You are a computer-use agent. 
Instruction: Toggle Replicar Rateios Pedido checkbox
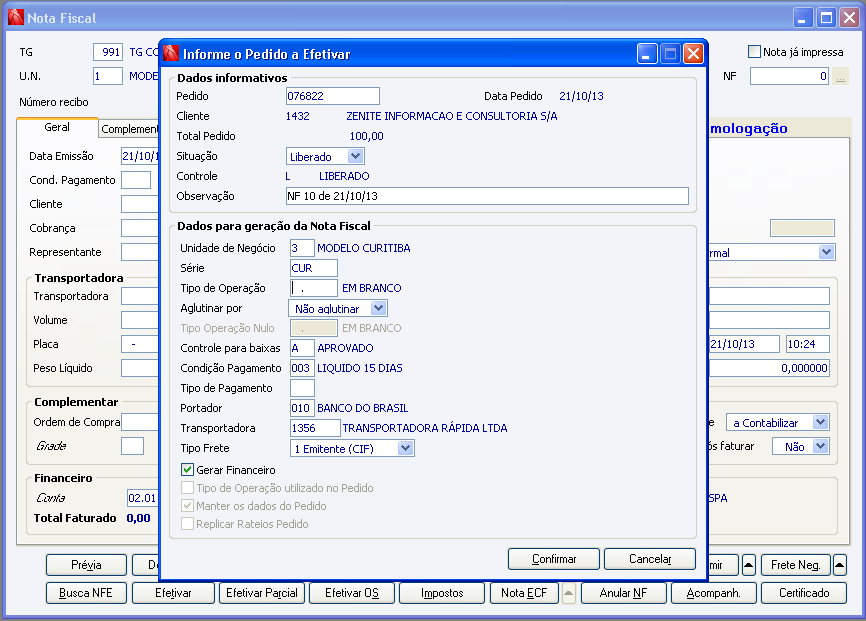(x=188, y=524)
